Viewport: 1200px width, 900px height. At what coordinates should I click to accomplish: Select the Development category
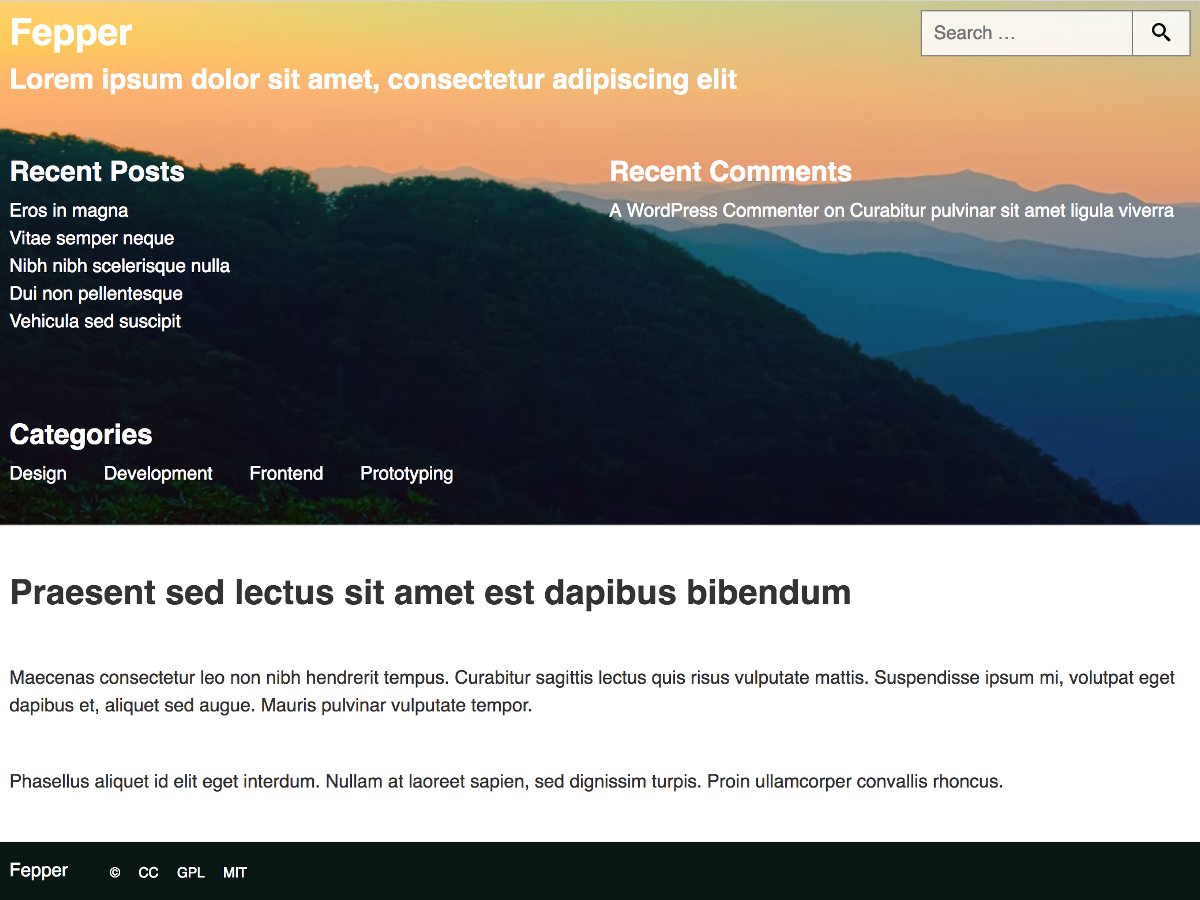pos(157,473)
